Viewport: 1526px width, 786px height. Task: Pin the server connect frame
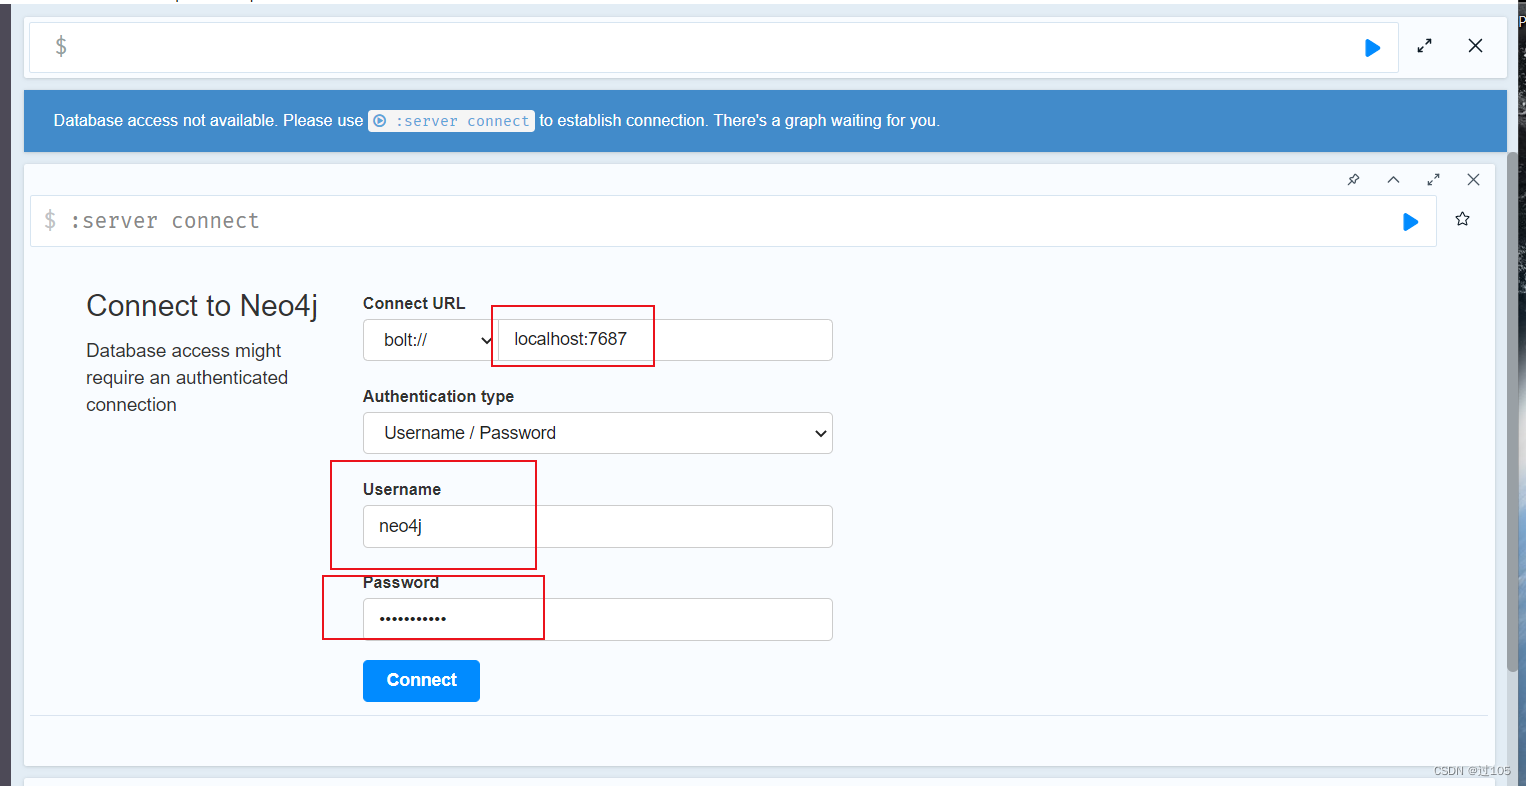pyautogui.click(x=1353, y=180)
